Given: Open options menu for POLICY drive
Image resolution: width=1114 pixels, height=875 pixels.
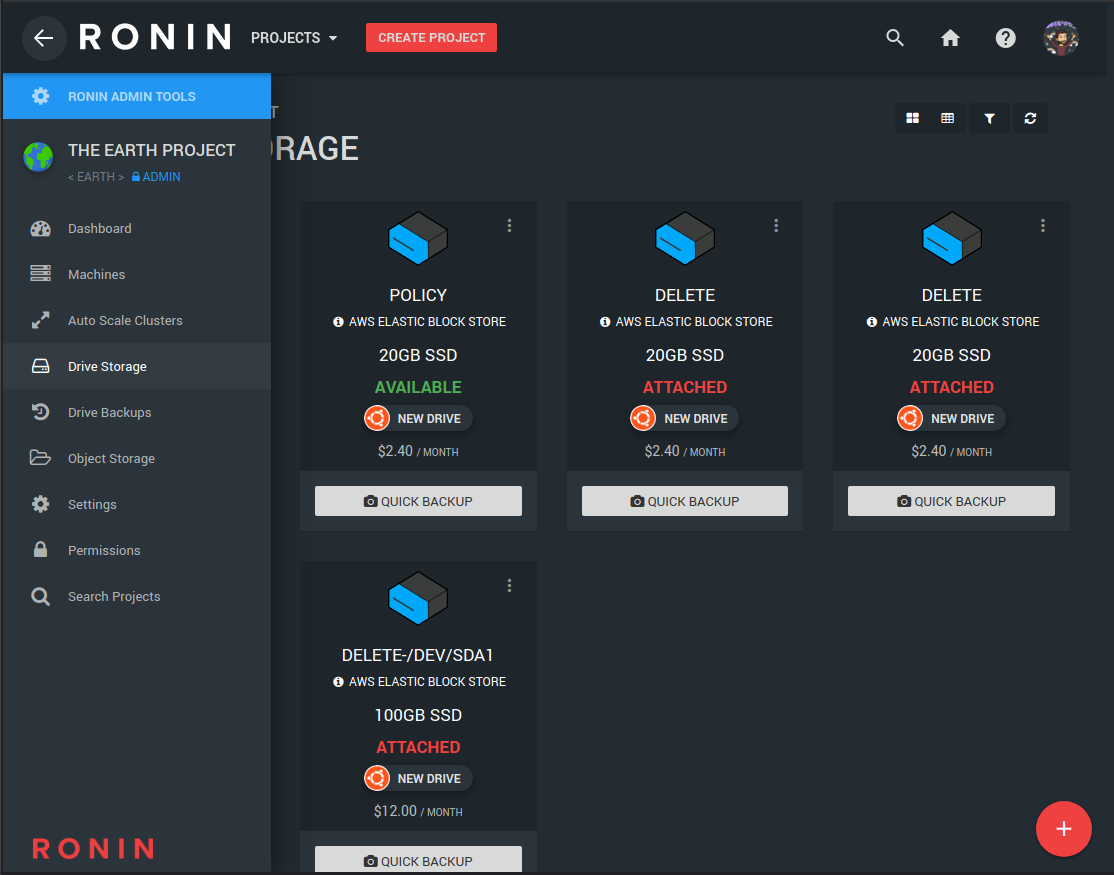Looking at the screenshot, I should pyautogui.click(x=509, y=225).
